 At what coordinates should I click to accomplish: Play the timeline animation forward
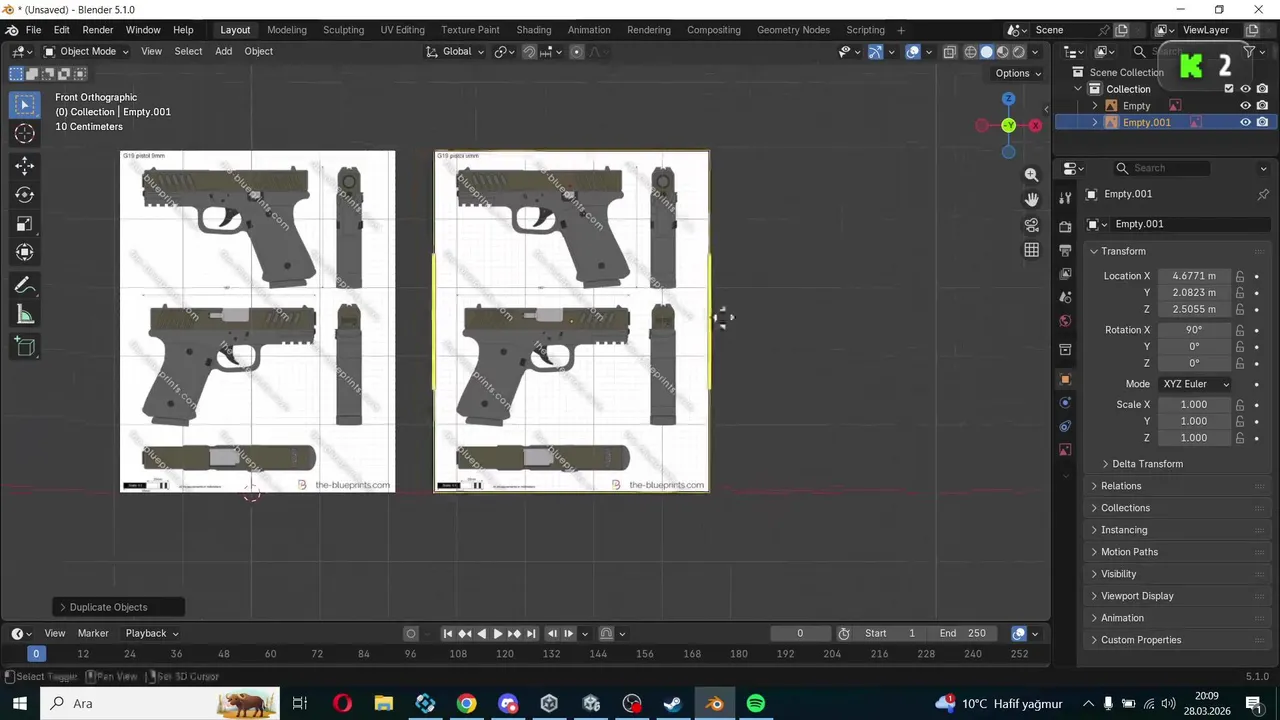tap(498, 633)
